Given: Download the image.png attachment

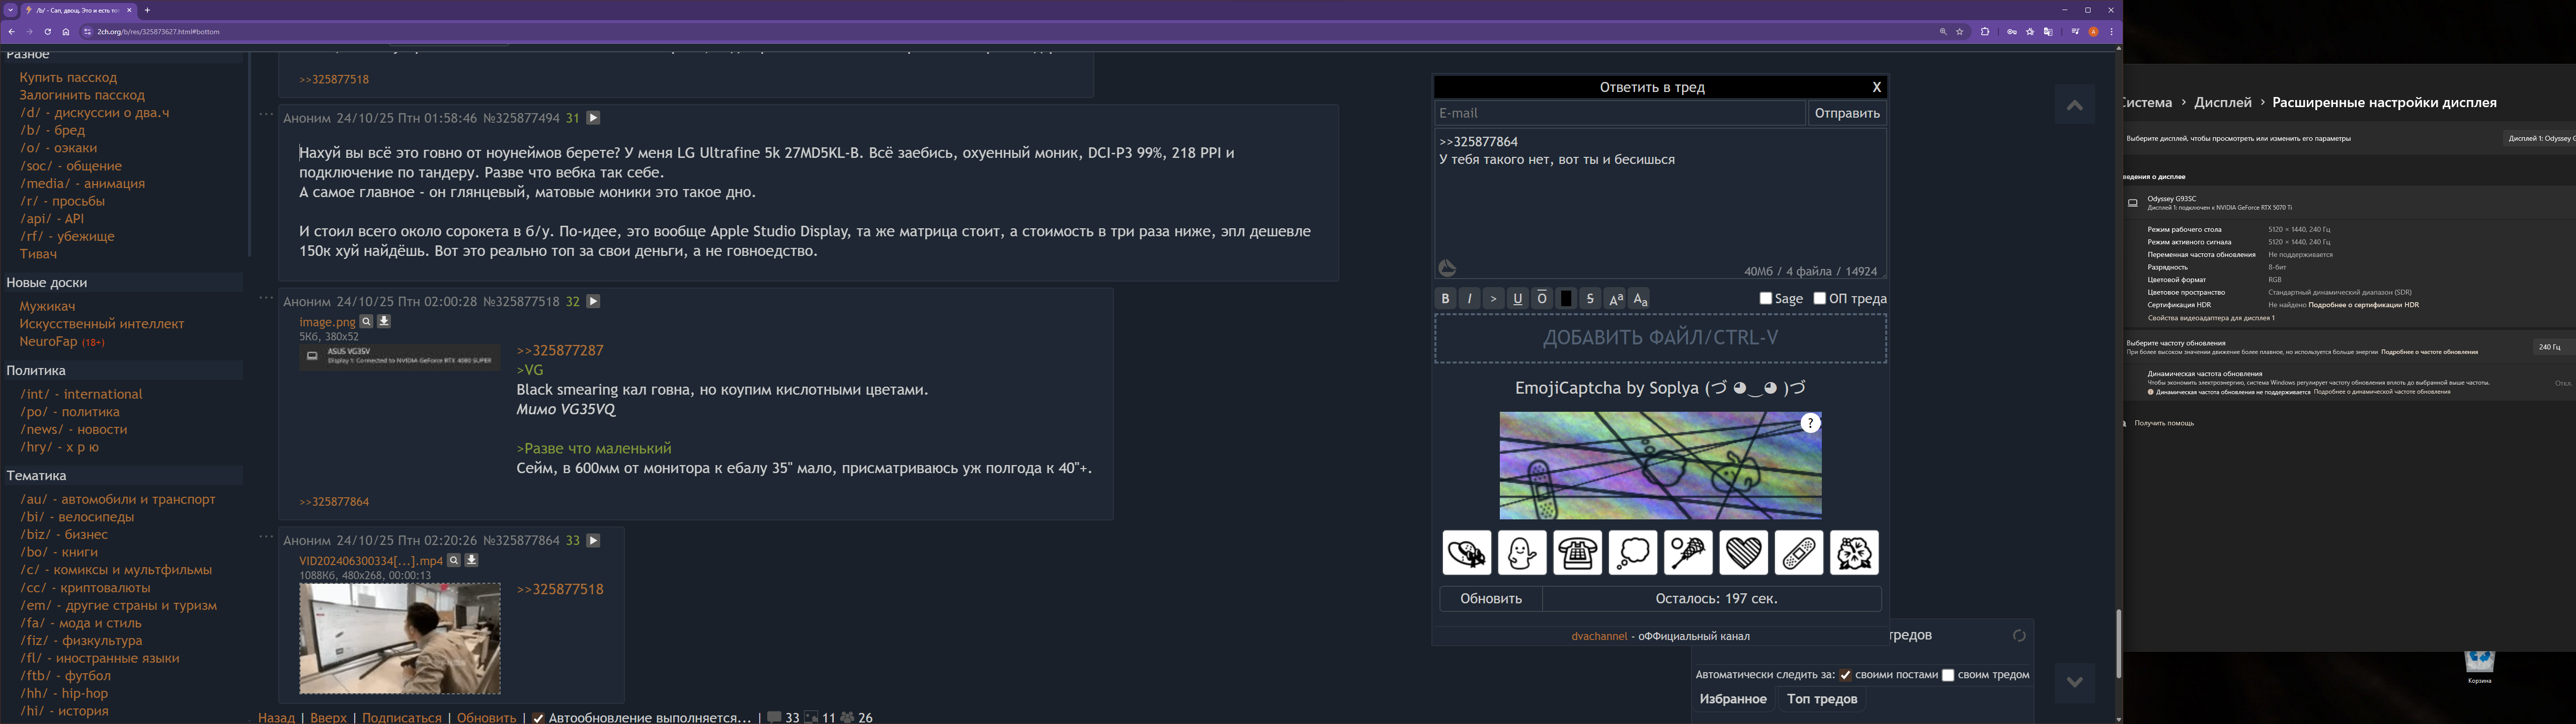Looking at the screenshot, I should [384, 322].
